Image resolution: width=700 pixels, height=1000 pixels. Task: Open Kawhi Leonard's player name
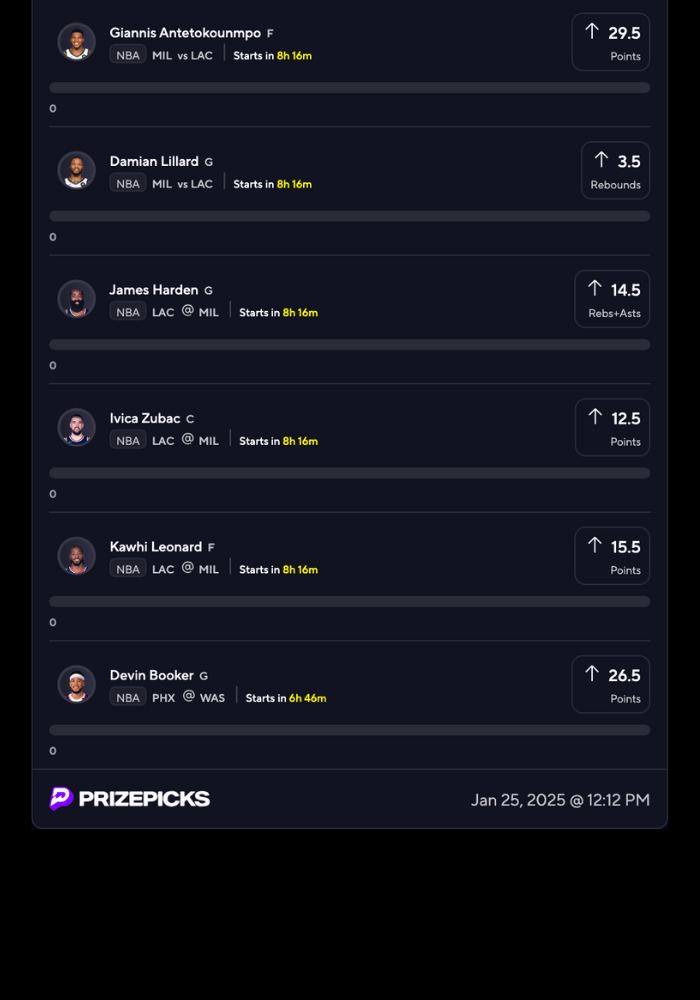pyautogui.click(x=156, y=547)
